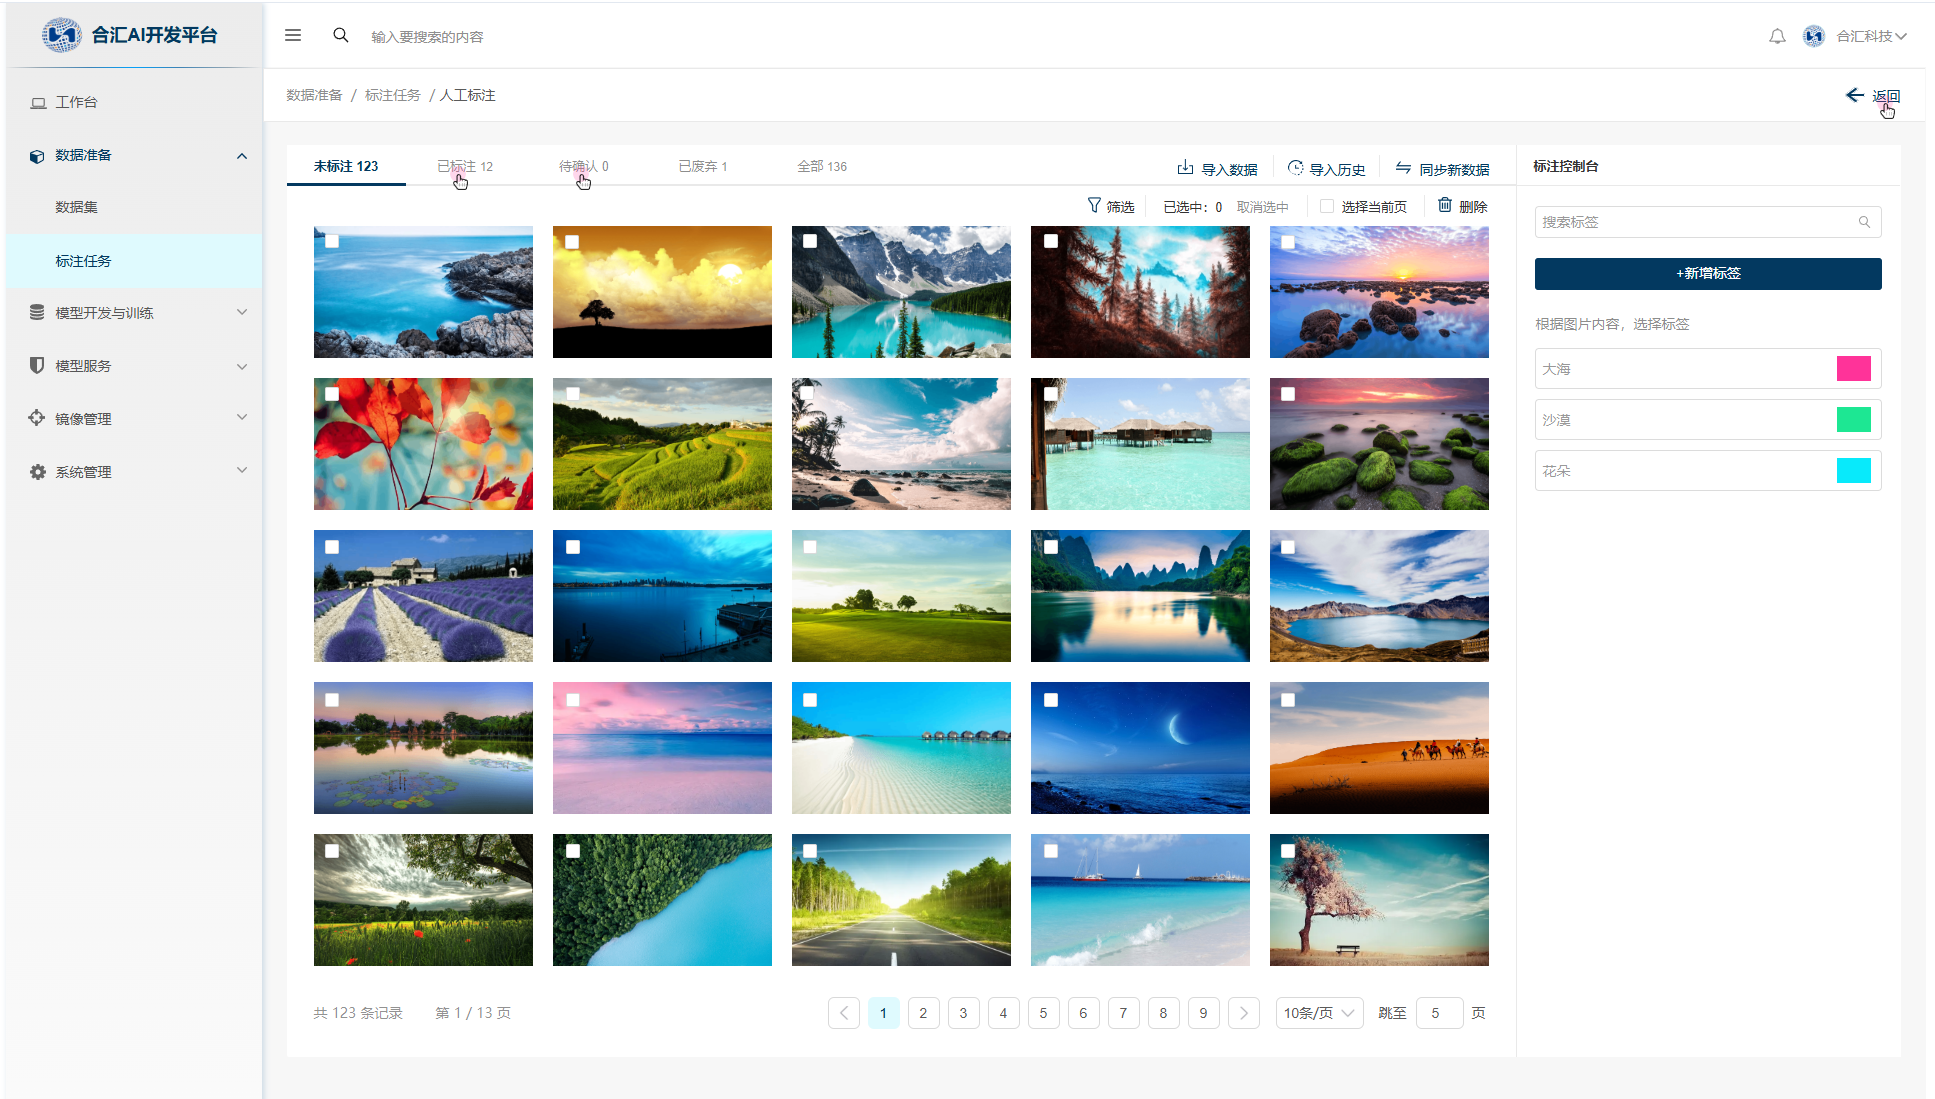The width and height of the screenshot is (1935, 1099).
Task: Go to page 5 in pagination
Action: pyautogui.click(x=1043, y=1013)
